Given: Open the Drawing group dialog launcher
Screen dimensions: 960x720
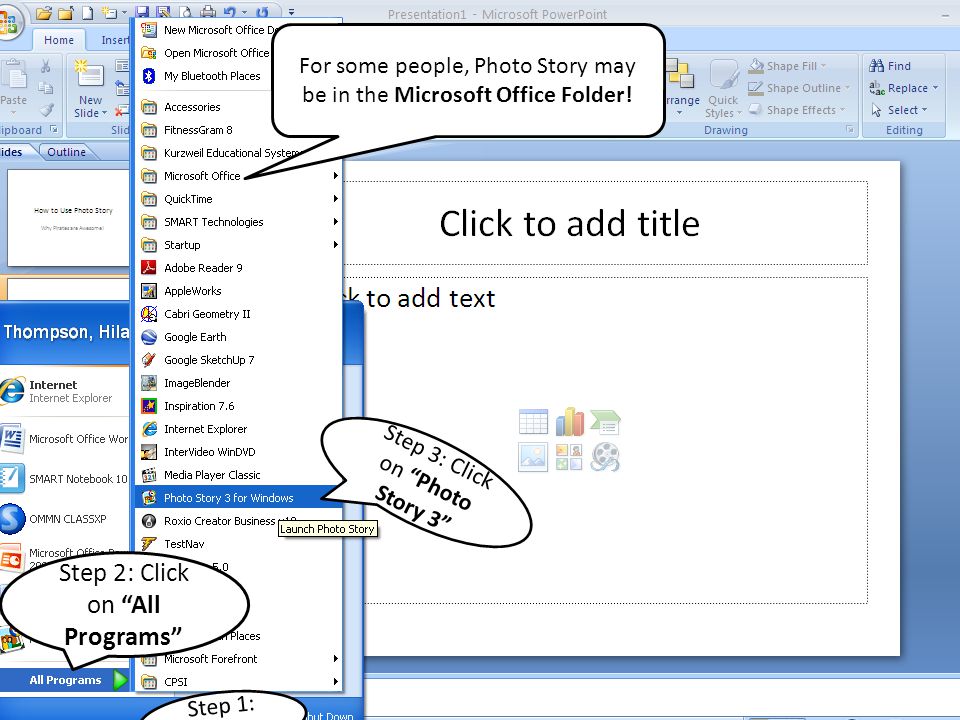Looking at the screenshot, I should pos(850,130).
